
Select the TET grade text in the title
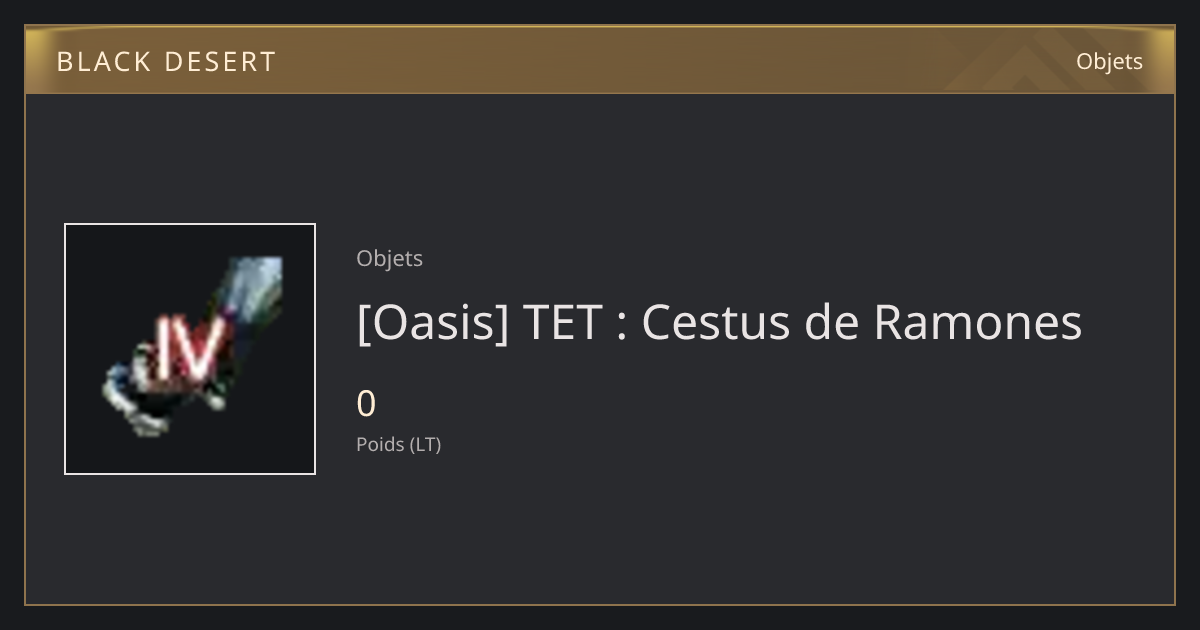tap(562, 322)
